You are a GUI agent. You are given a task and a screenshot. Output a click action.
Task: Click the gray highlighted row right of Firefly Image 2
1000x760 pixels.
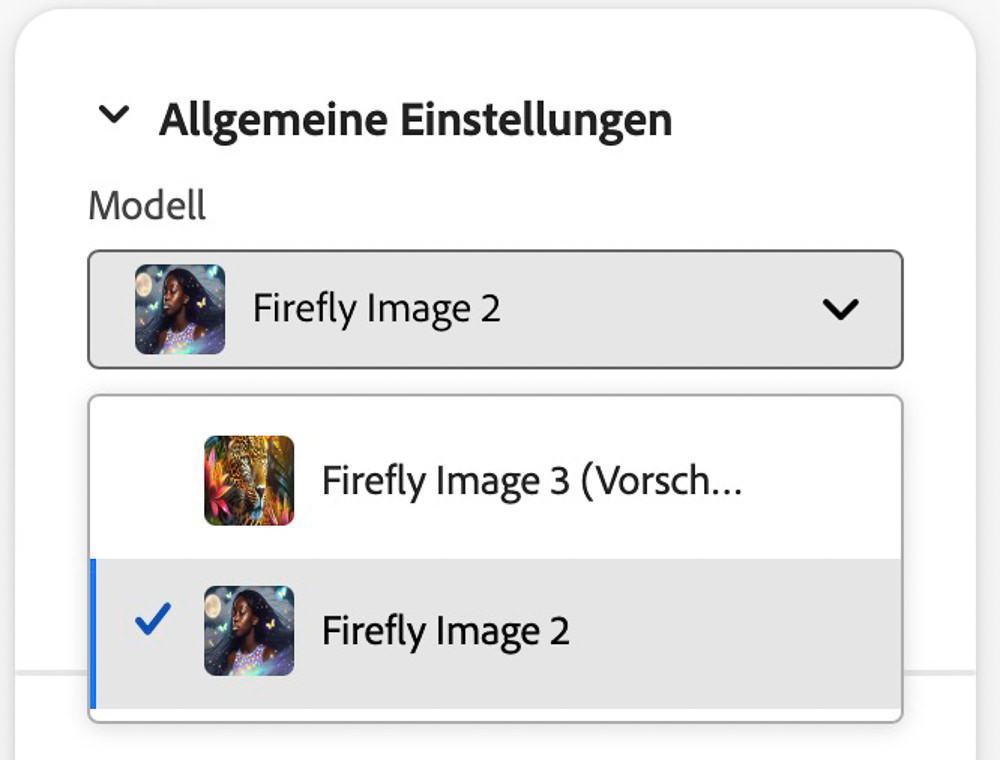tap(733, 633)
